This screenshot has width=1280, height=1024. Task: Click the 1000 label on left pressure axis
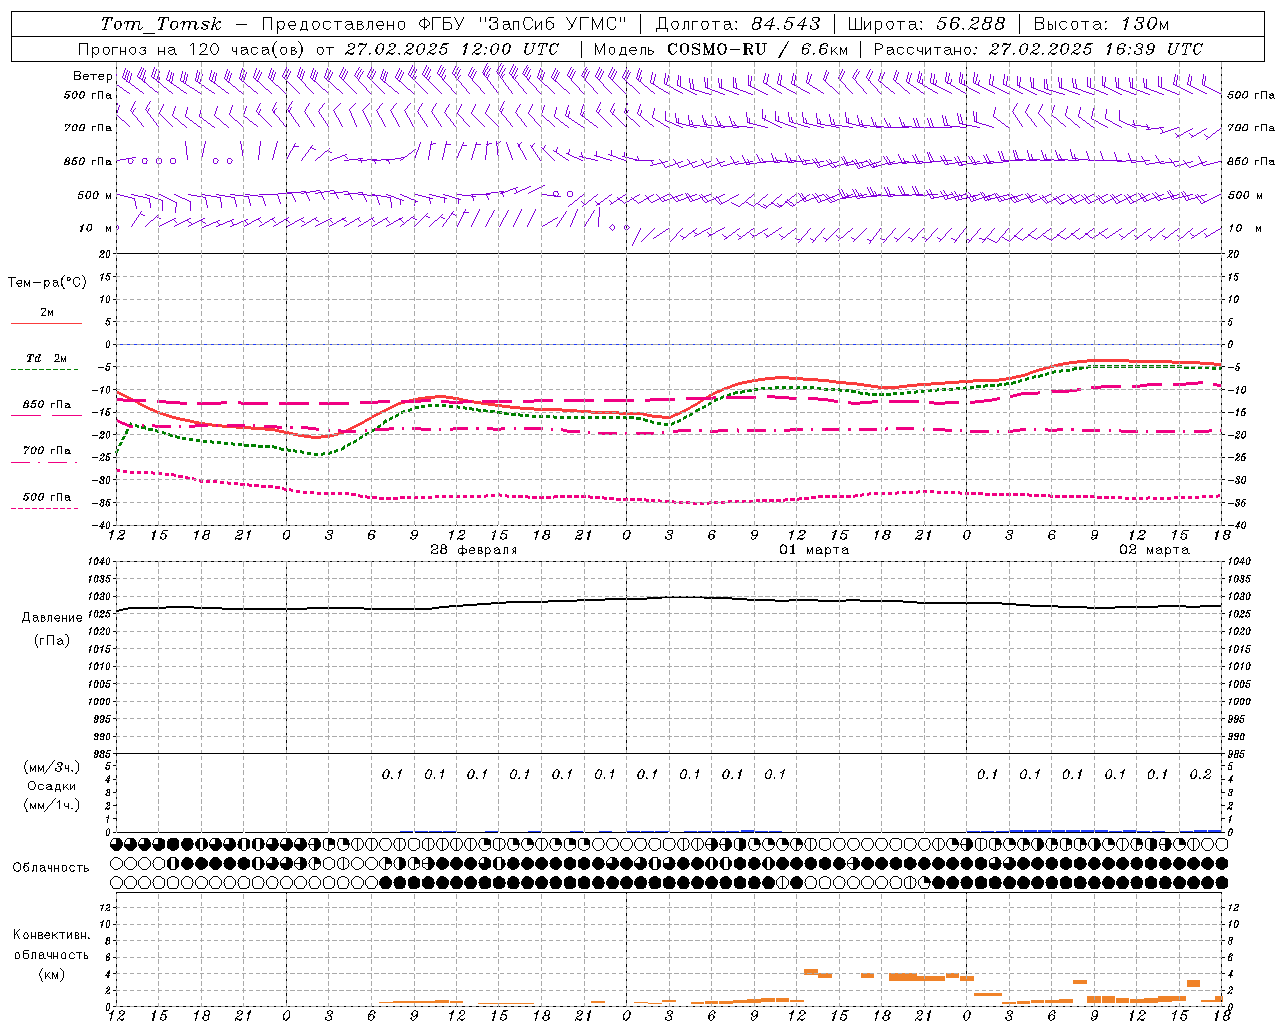[x=98, y=702]
